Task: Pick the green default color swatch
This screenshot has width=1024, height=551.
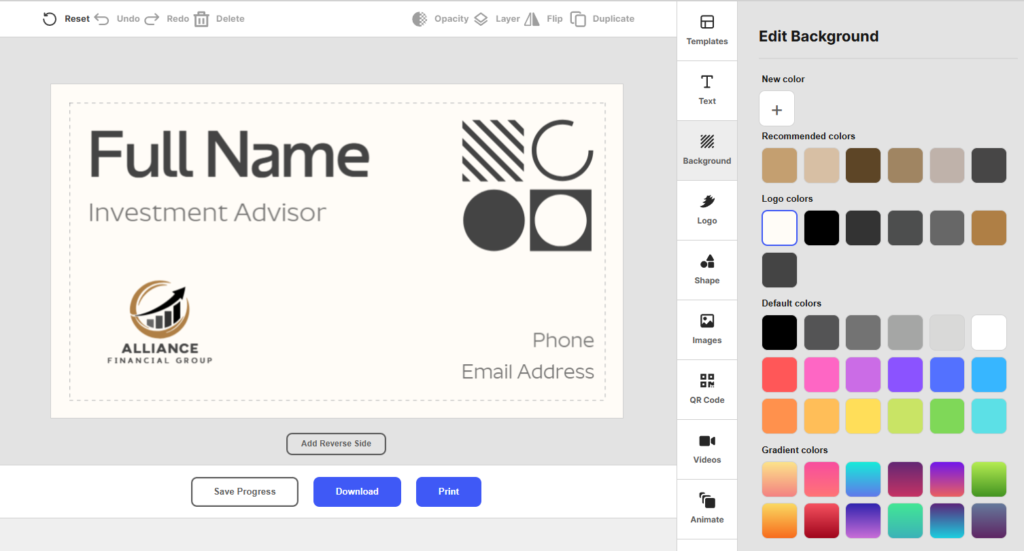Action: click(x=946, y=416)
